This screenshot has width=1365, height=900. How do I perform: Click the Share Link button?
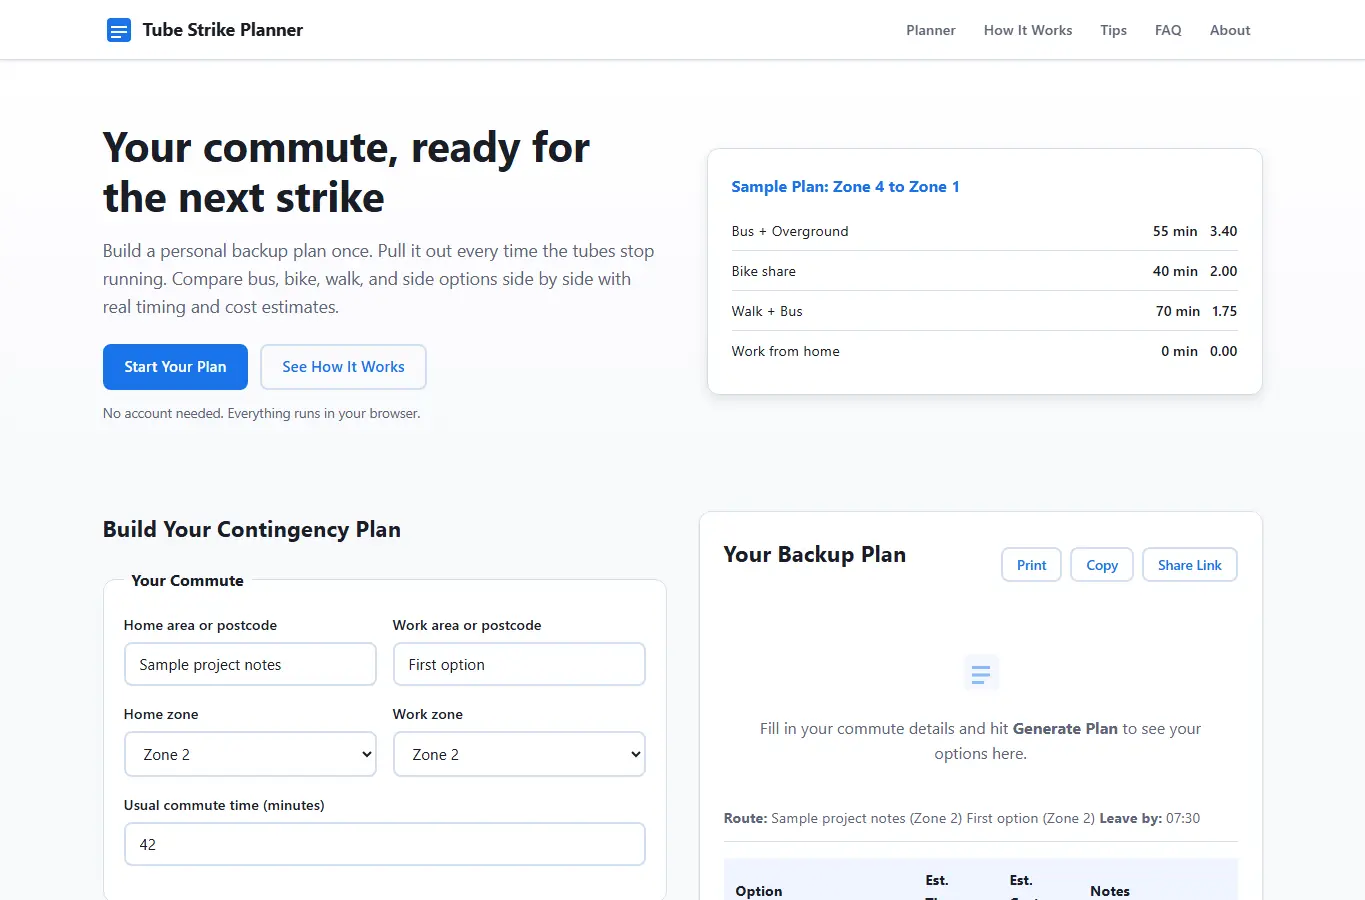click(x=1189, y=565)
